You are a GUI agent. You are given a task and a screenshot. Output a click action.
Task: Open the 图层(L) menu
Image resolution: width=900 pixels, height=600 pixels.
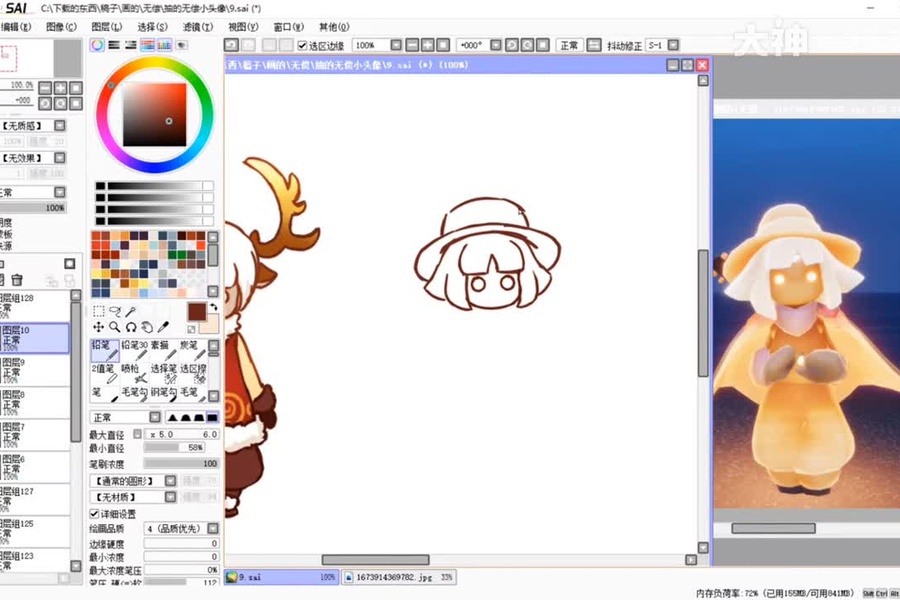pyautogui.click(x=107, y=27)
